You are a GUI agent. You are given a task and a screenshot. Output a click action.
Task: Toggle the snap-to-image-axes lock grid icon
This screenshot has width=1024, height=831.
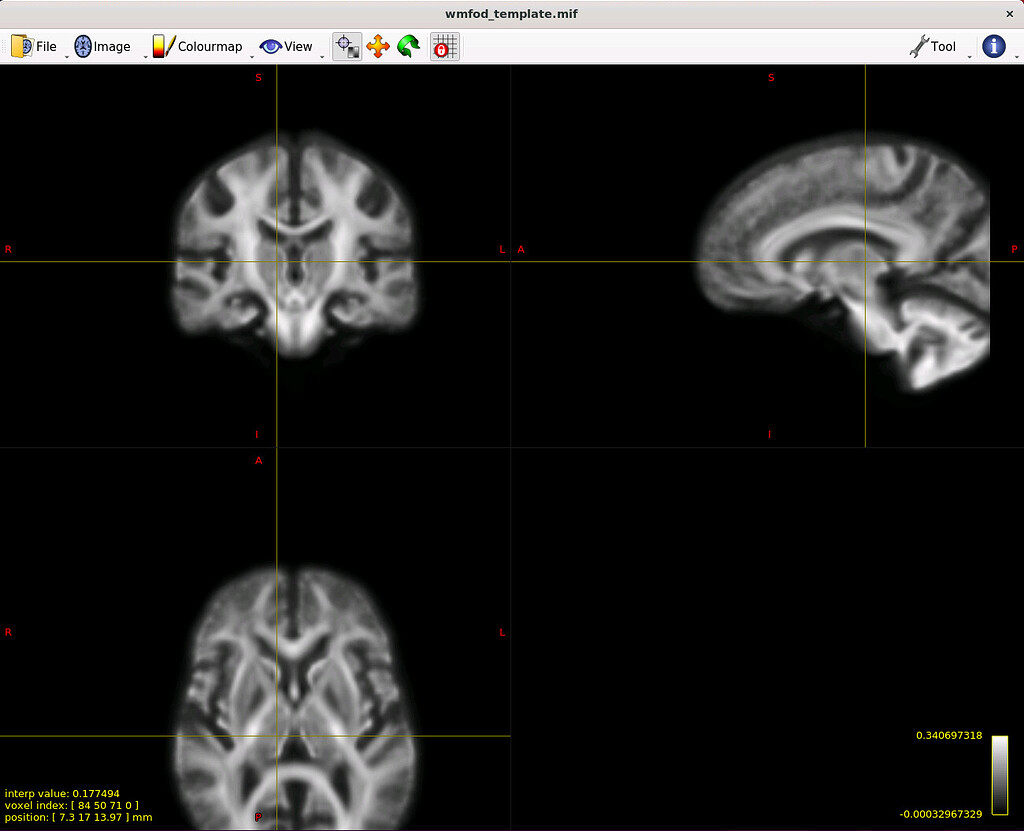pyautogui.click(x=445, y=47)
